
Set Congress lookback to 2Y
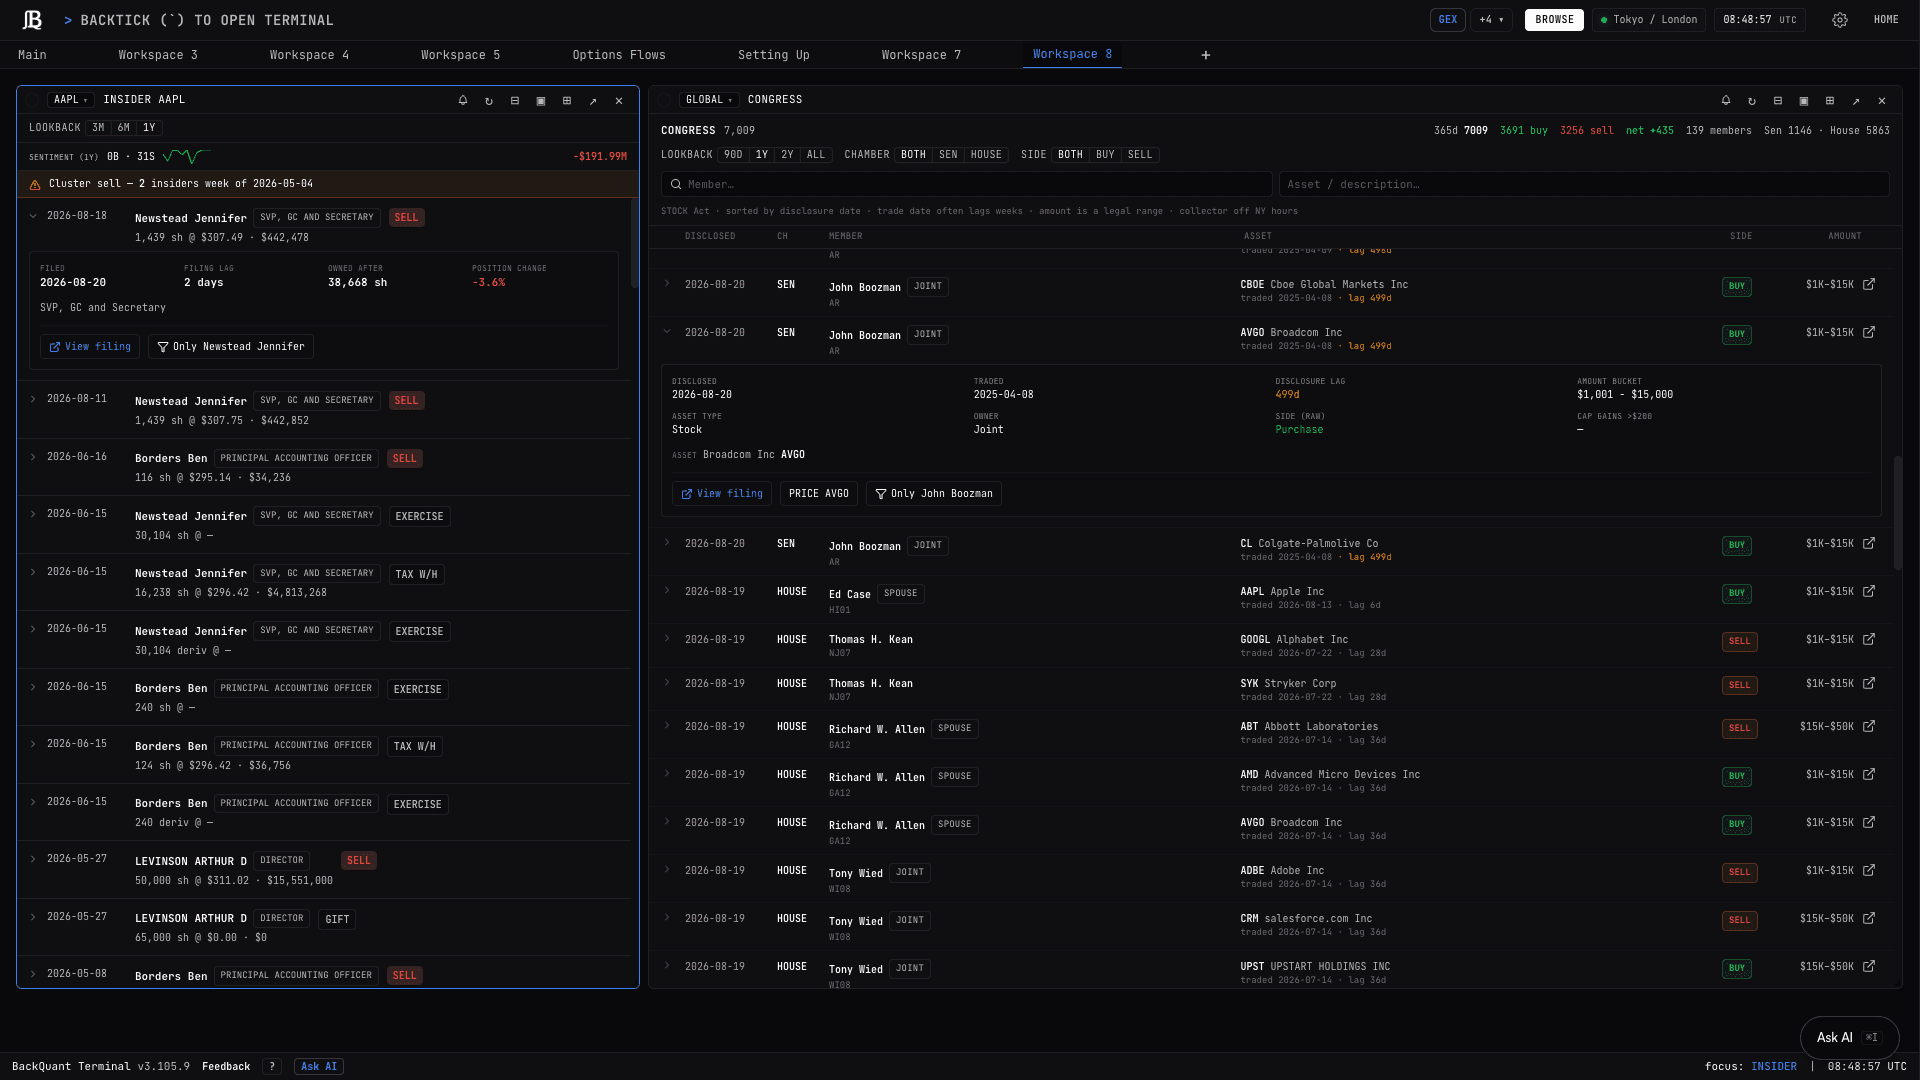click(787, 155)
